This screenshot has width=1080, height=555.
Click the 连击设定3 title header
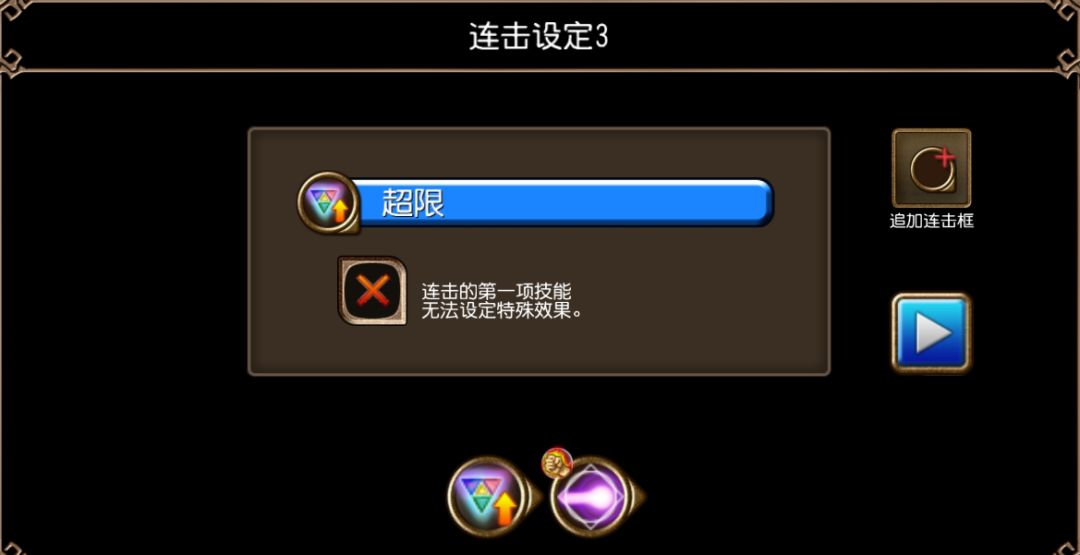(x=538, y=36)
